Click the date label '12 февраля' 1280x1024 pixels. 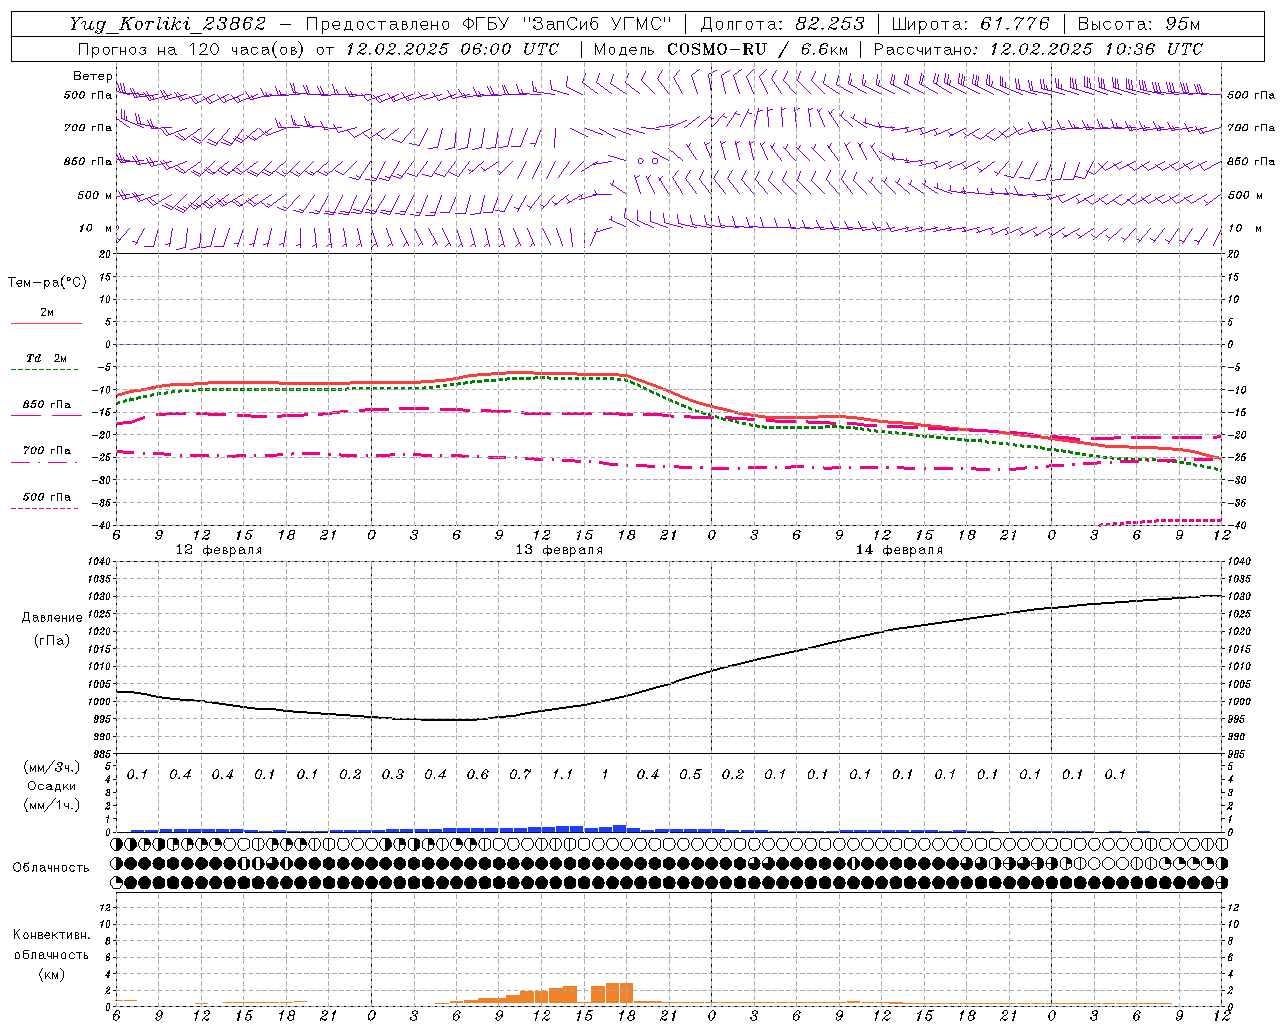[x=219, y=550]
